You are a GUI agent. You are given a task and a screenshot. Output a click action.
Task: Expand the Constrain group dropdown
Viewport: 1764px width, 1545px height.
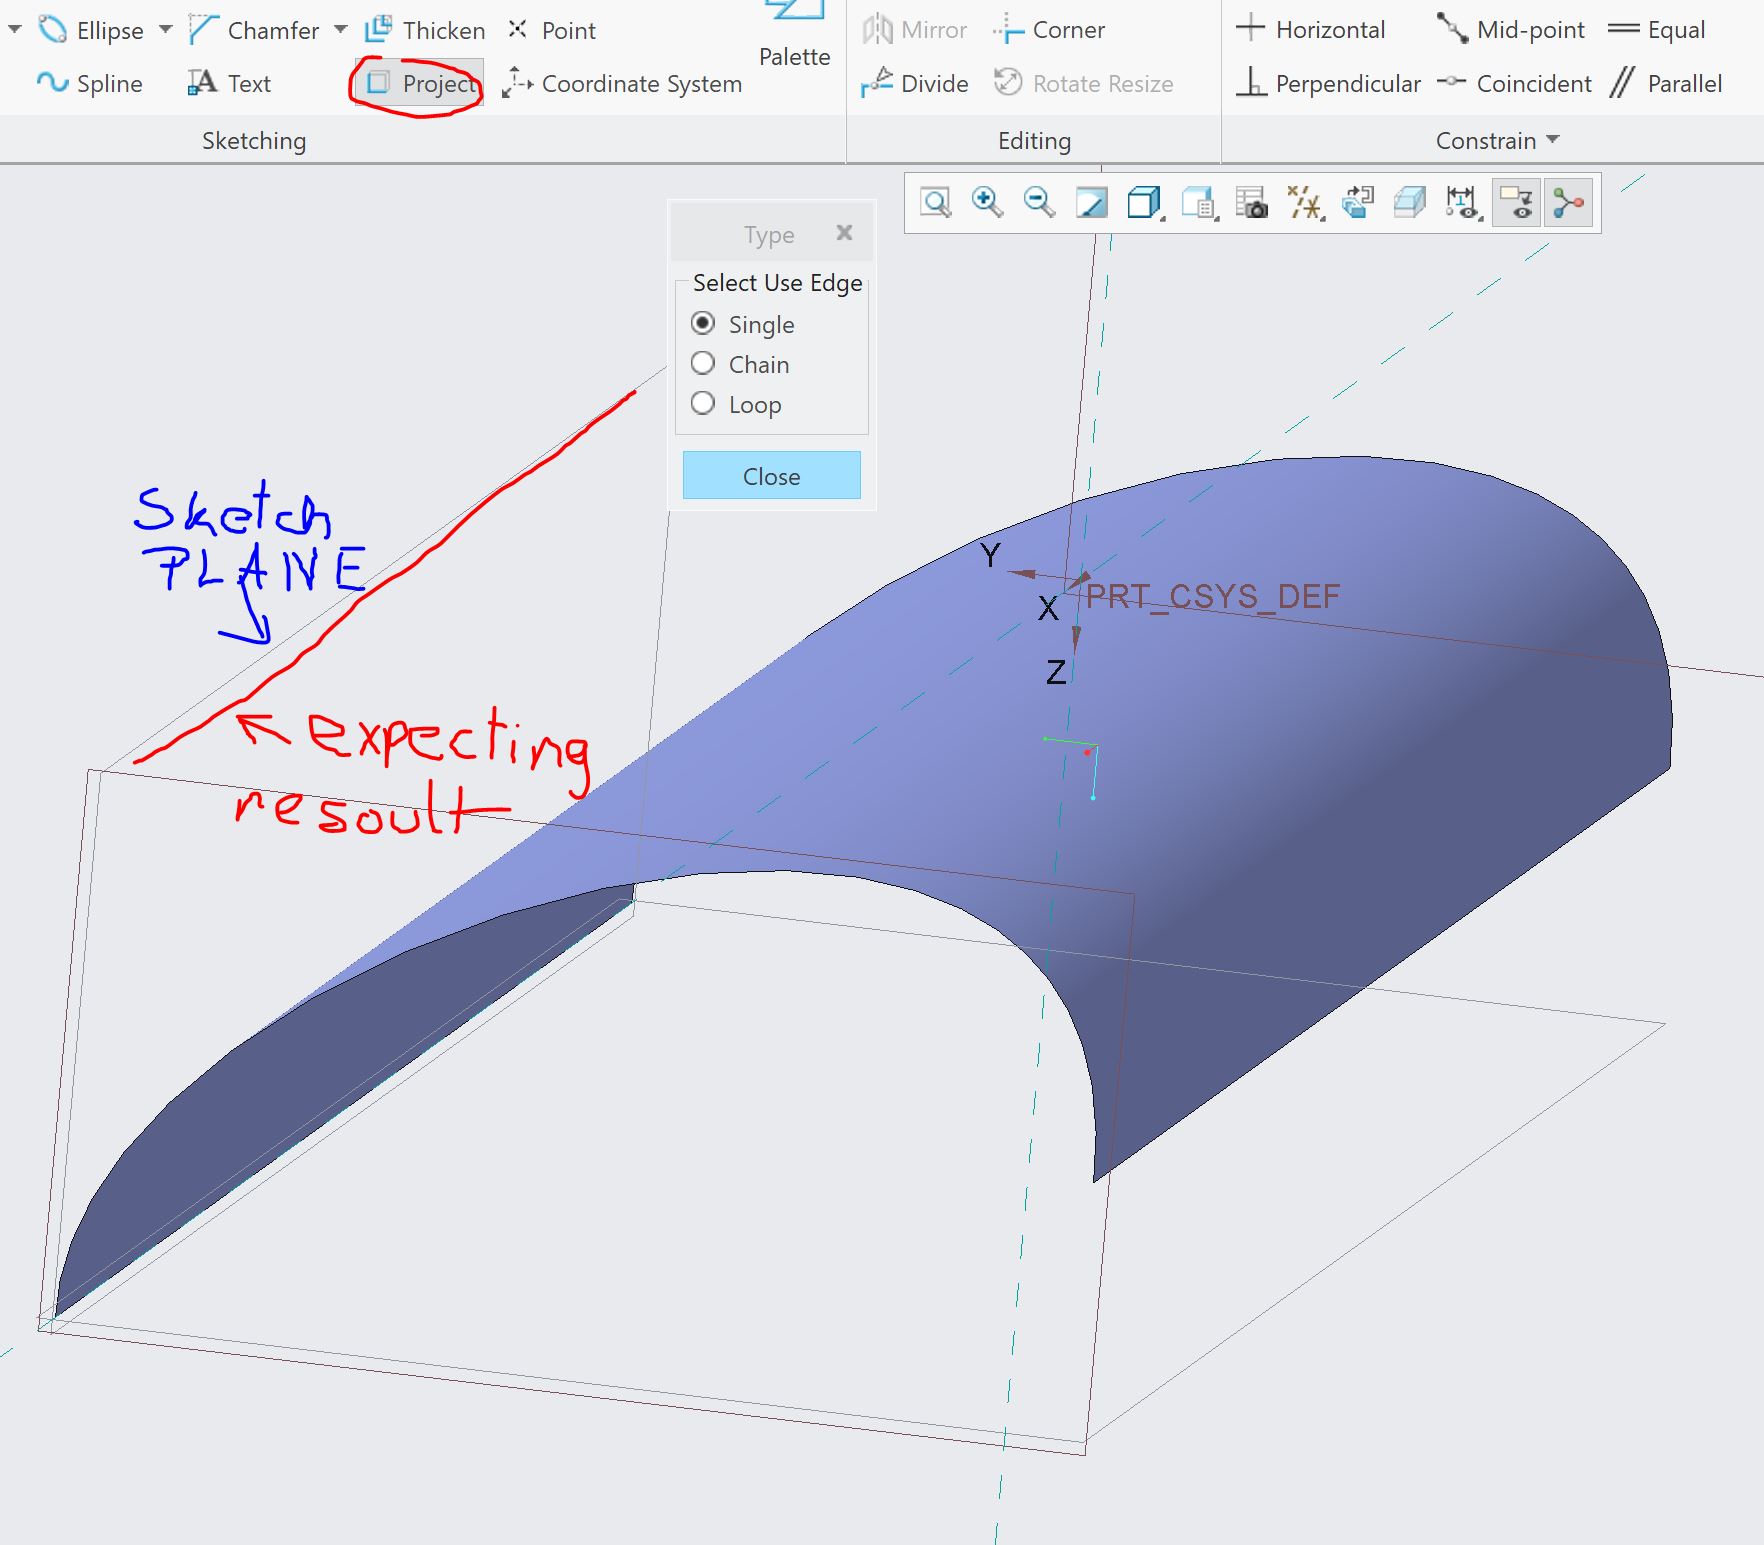(x=1551, y=141)
